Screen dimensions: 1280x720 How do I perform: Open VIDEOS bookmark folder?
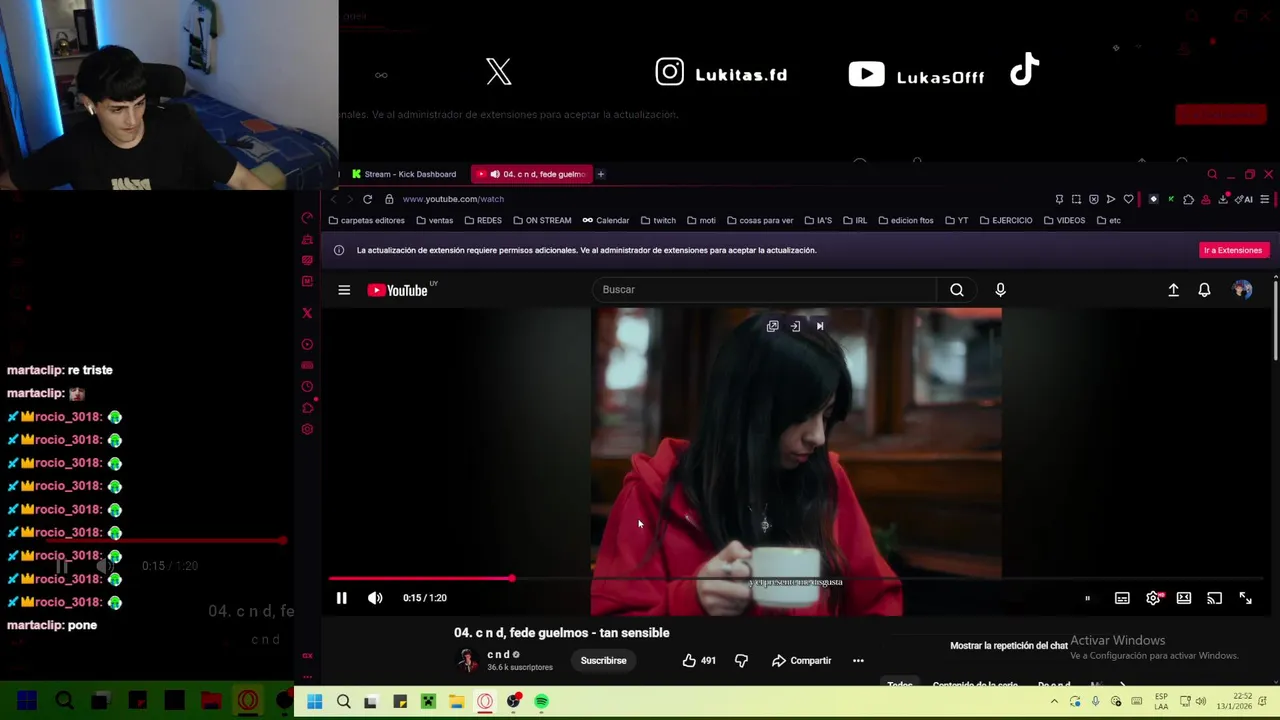coord(1064,220)
